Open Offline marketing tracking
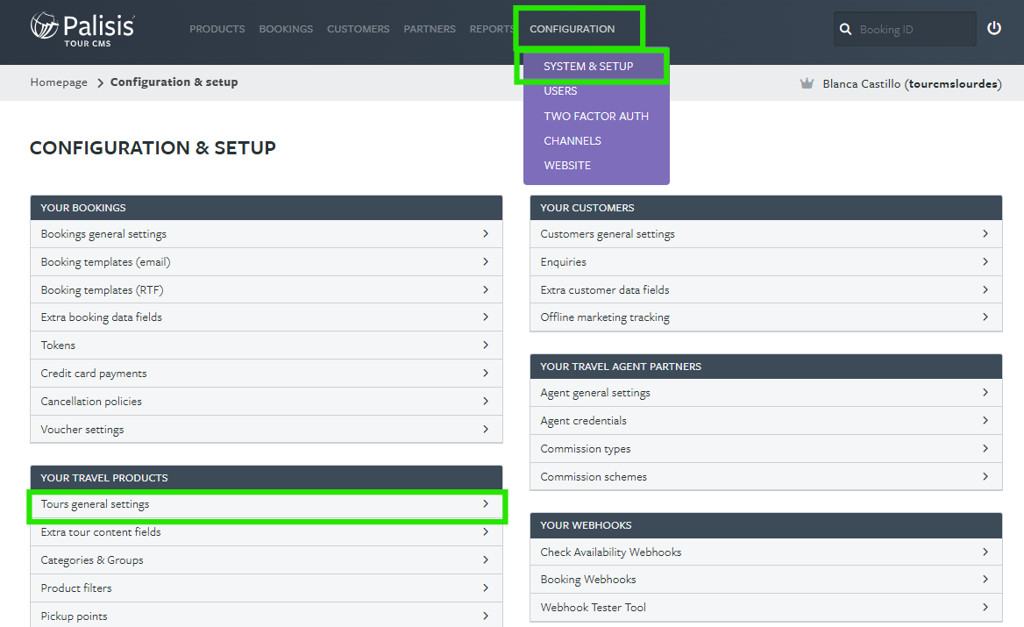Screen dimensions: 1024x627 point(766,317)
